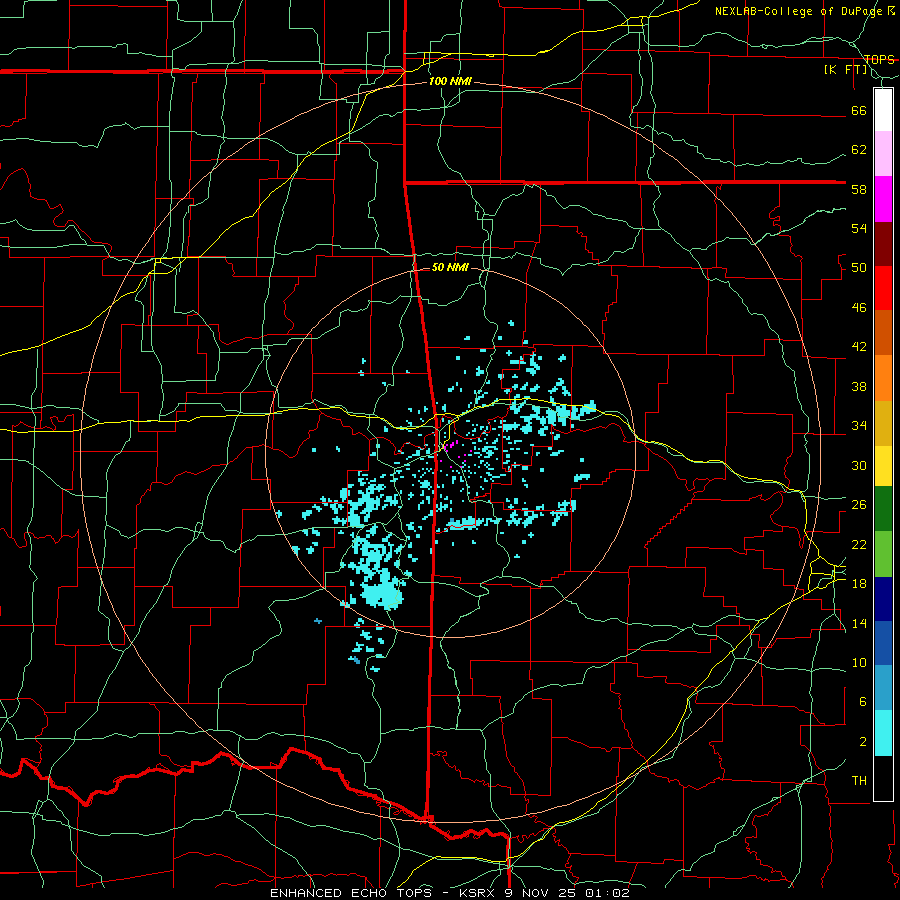
Task: Click the "34" legend value
Action: (859, 426)
